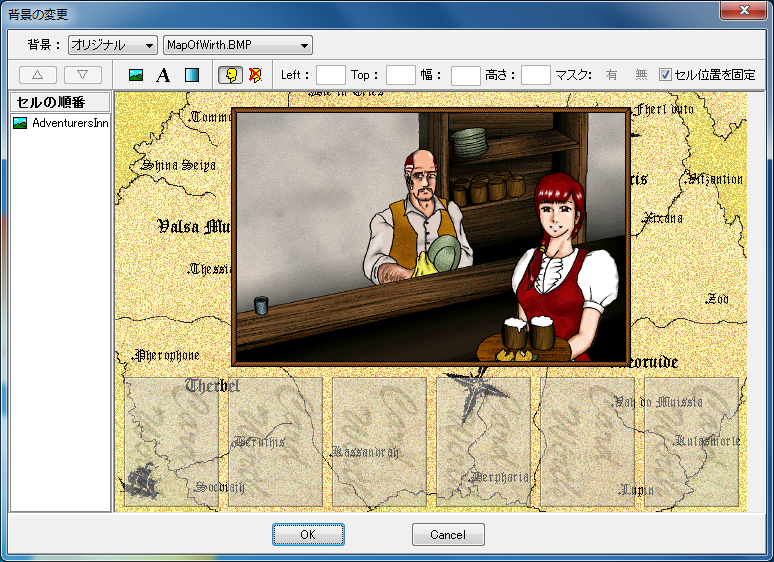Close the 背景の変更 dialog
774x562 pixels.
pos(743,10)
